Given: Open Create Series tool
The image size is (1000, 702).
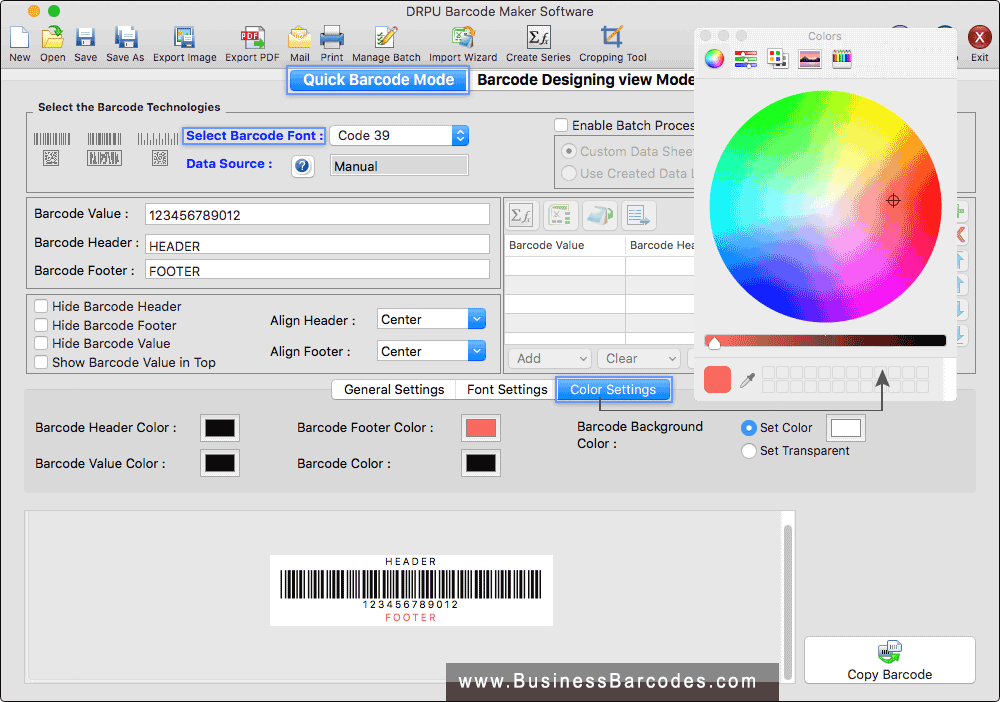Looking at the screenshot, I should [538, 38].
